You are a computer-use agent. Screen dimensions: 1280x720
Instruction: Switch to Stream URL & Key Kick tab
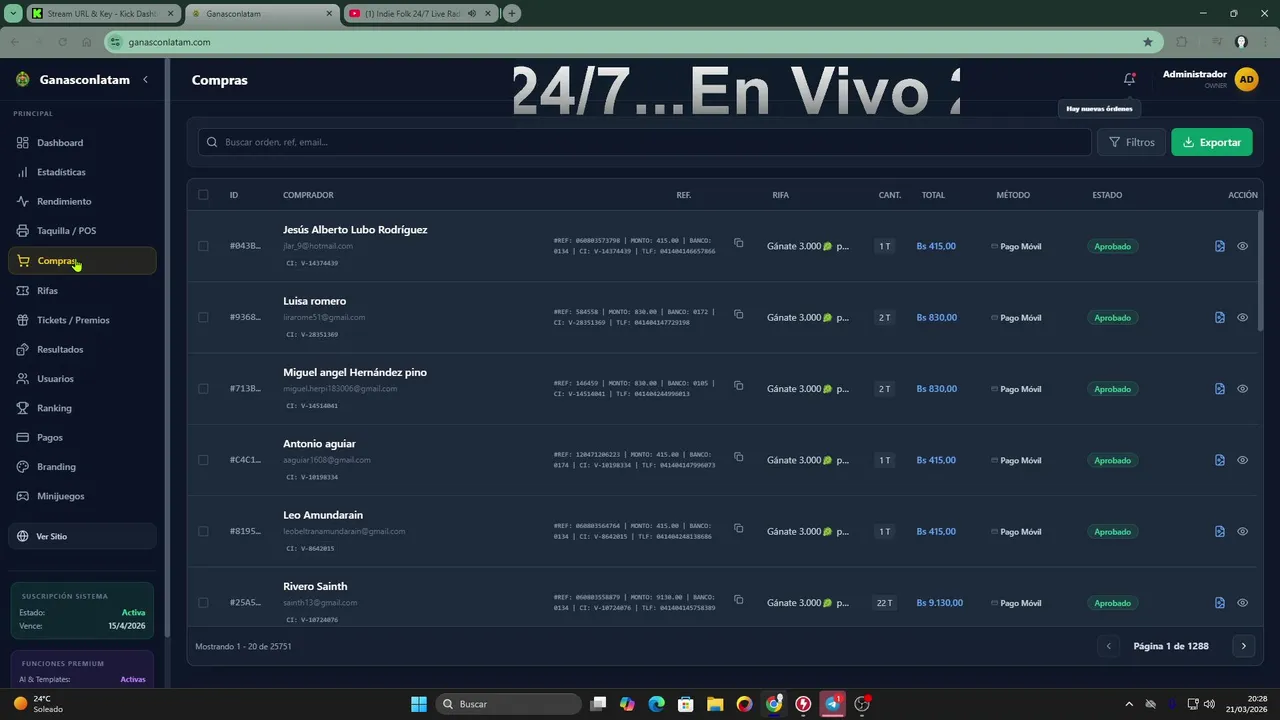click(101, 14)
